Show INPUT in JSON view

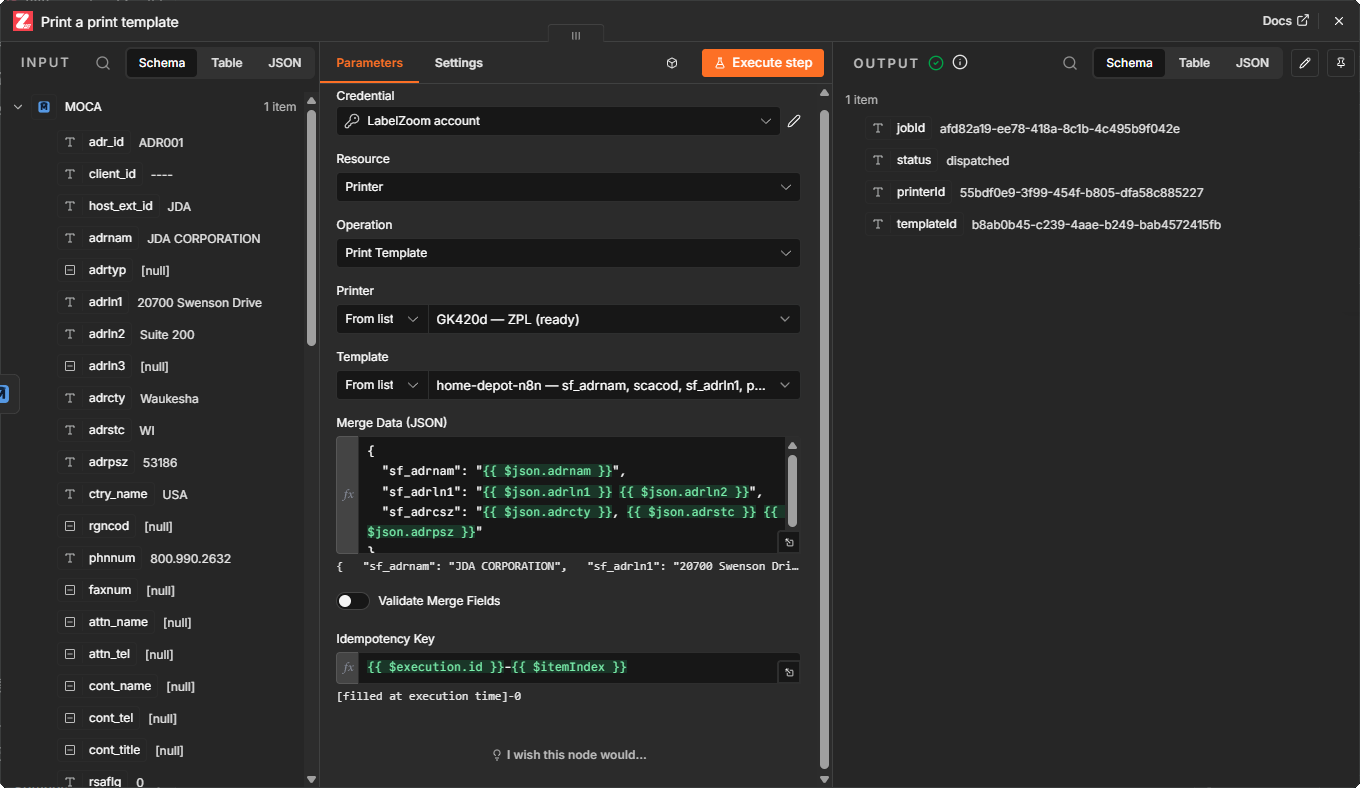pos(285,63)
